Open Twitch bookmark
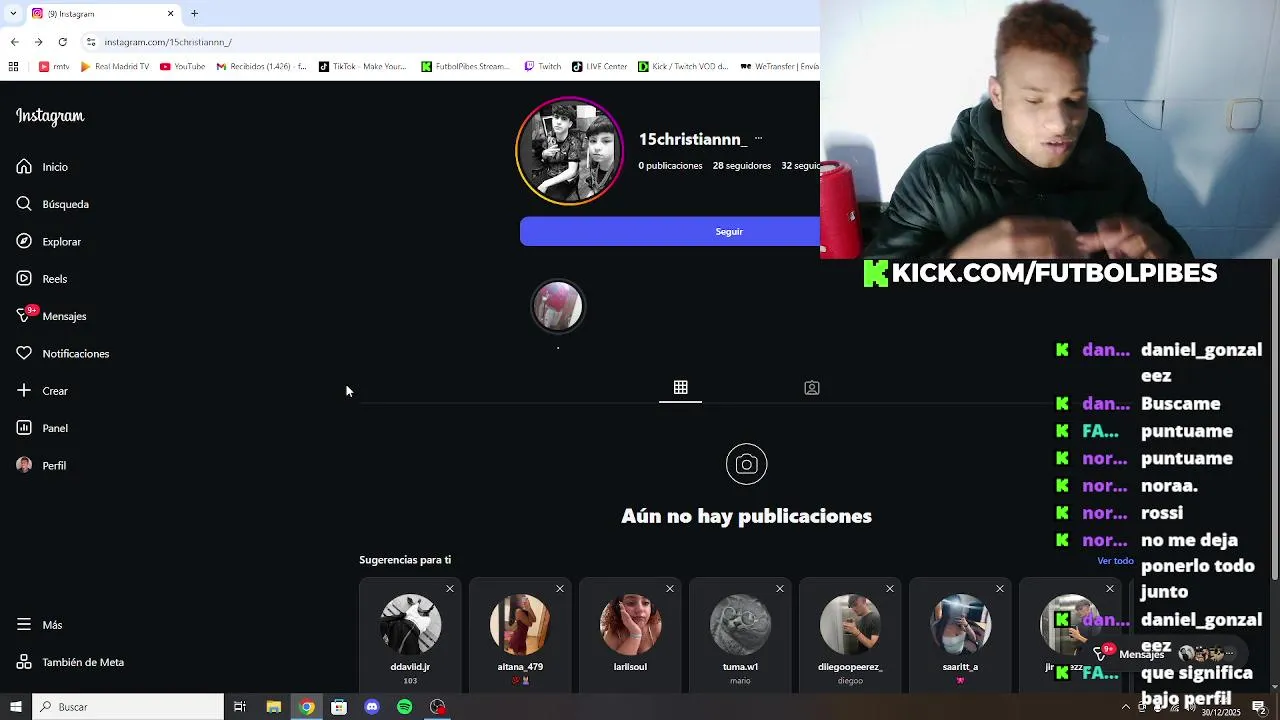Viewport: 1280px width, 720px height. (x=543, y=67)
